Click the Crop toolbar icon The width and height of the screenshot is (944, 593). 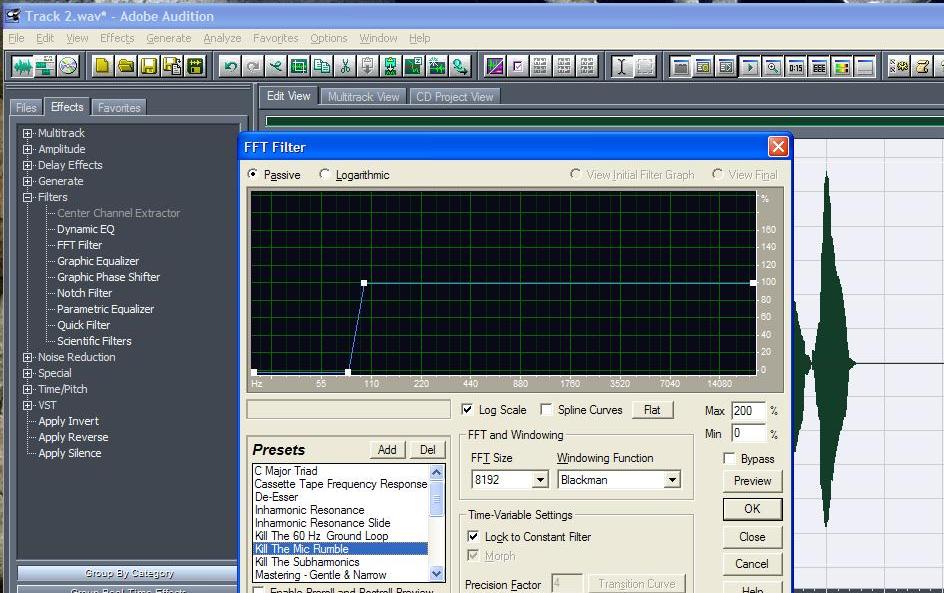coord(299,66)
